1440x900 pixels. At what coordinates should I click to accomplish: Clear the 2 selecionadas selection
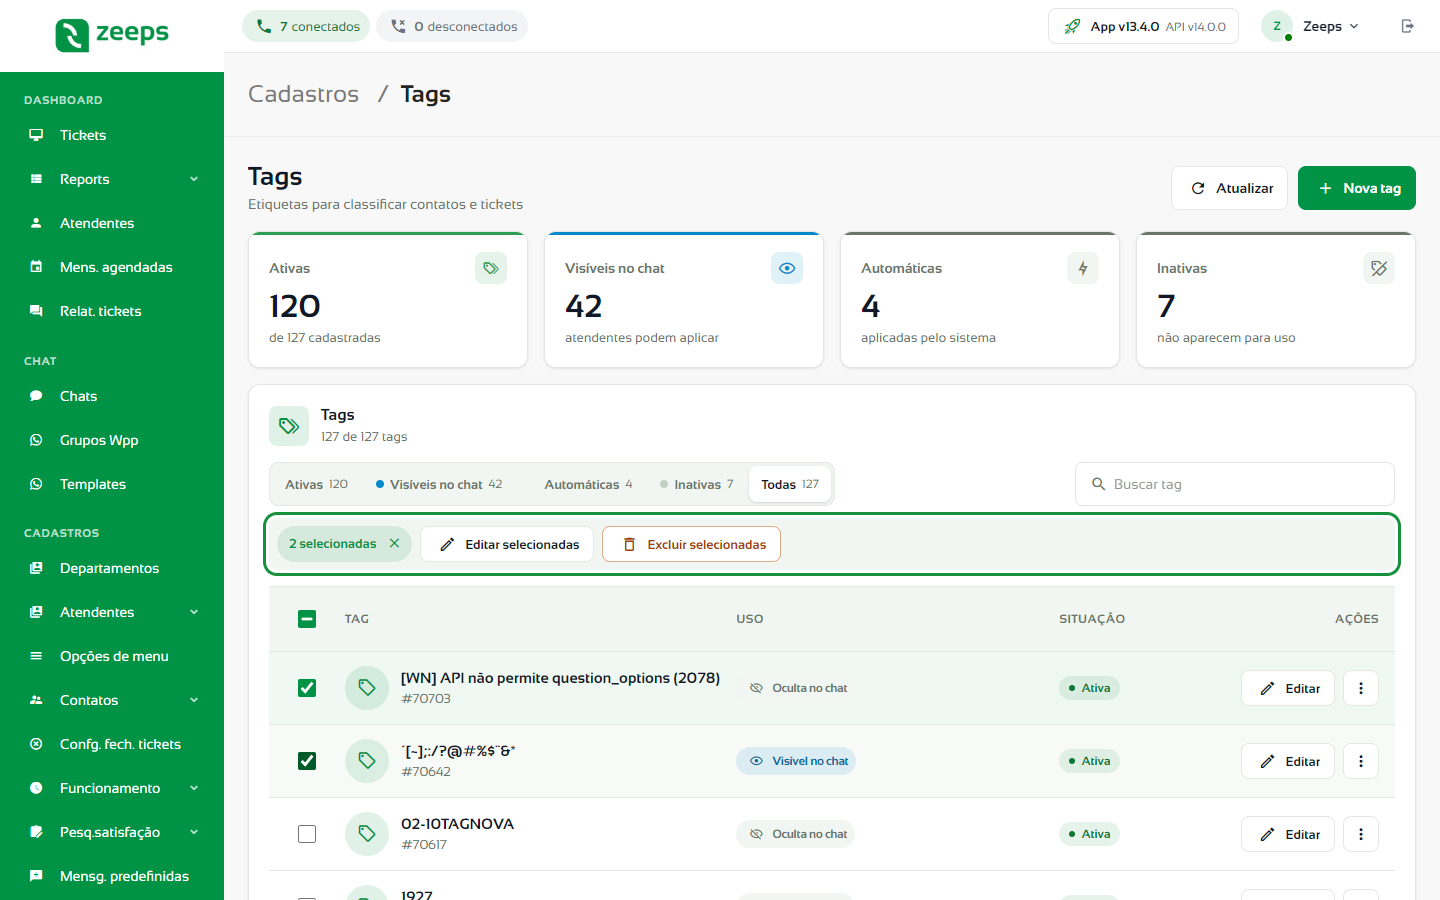pos(395,543)
